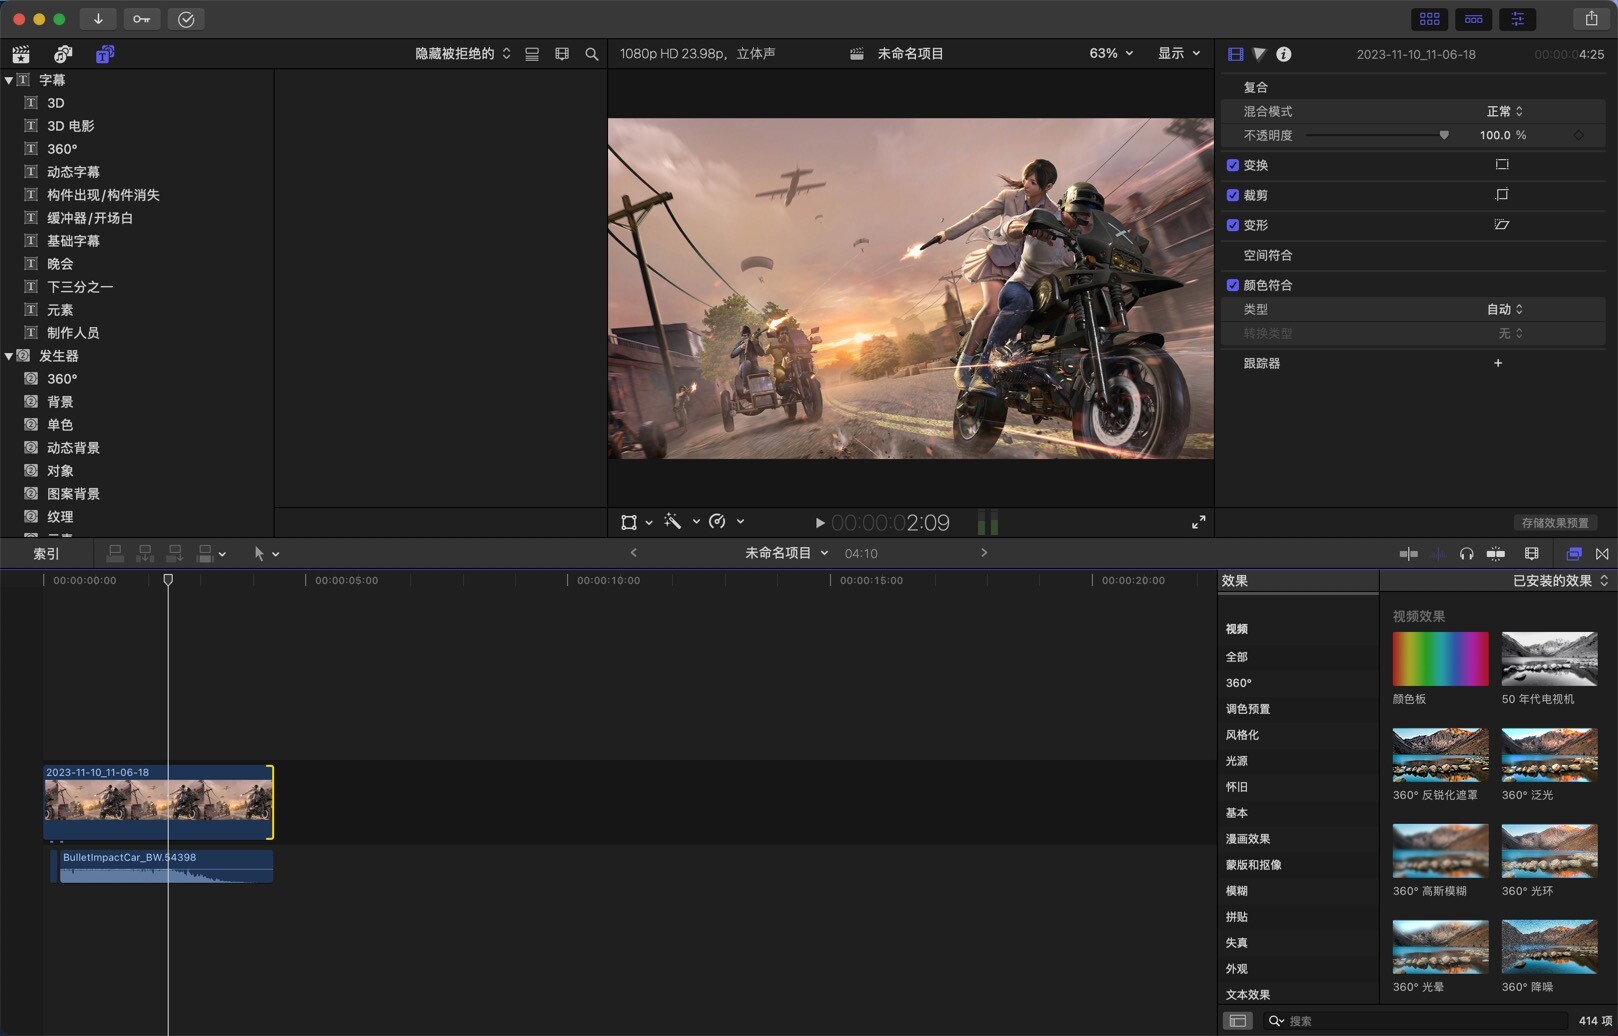Screen dimensions: 1618x1036
Task: Toggle effects list view icon near search
Action: (1238, 1020)
